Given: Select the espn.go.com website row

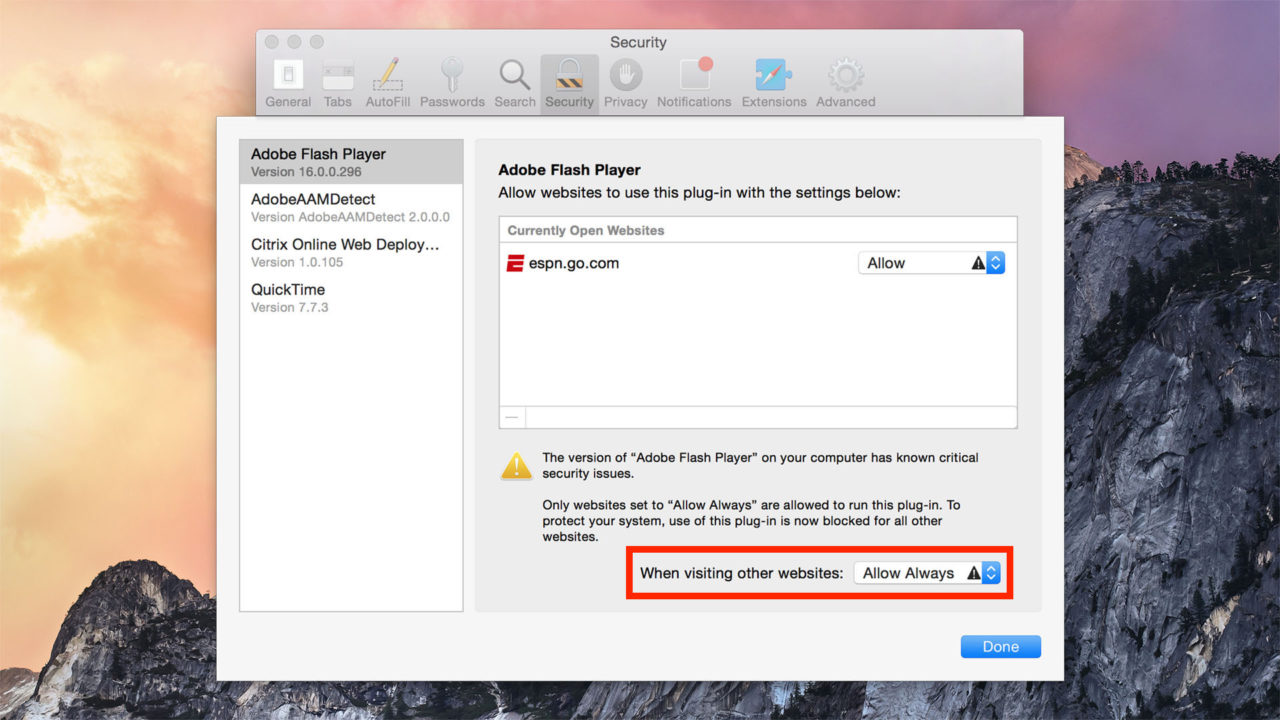Looking at the screenshot, I should point(758,263).
